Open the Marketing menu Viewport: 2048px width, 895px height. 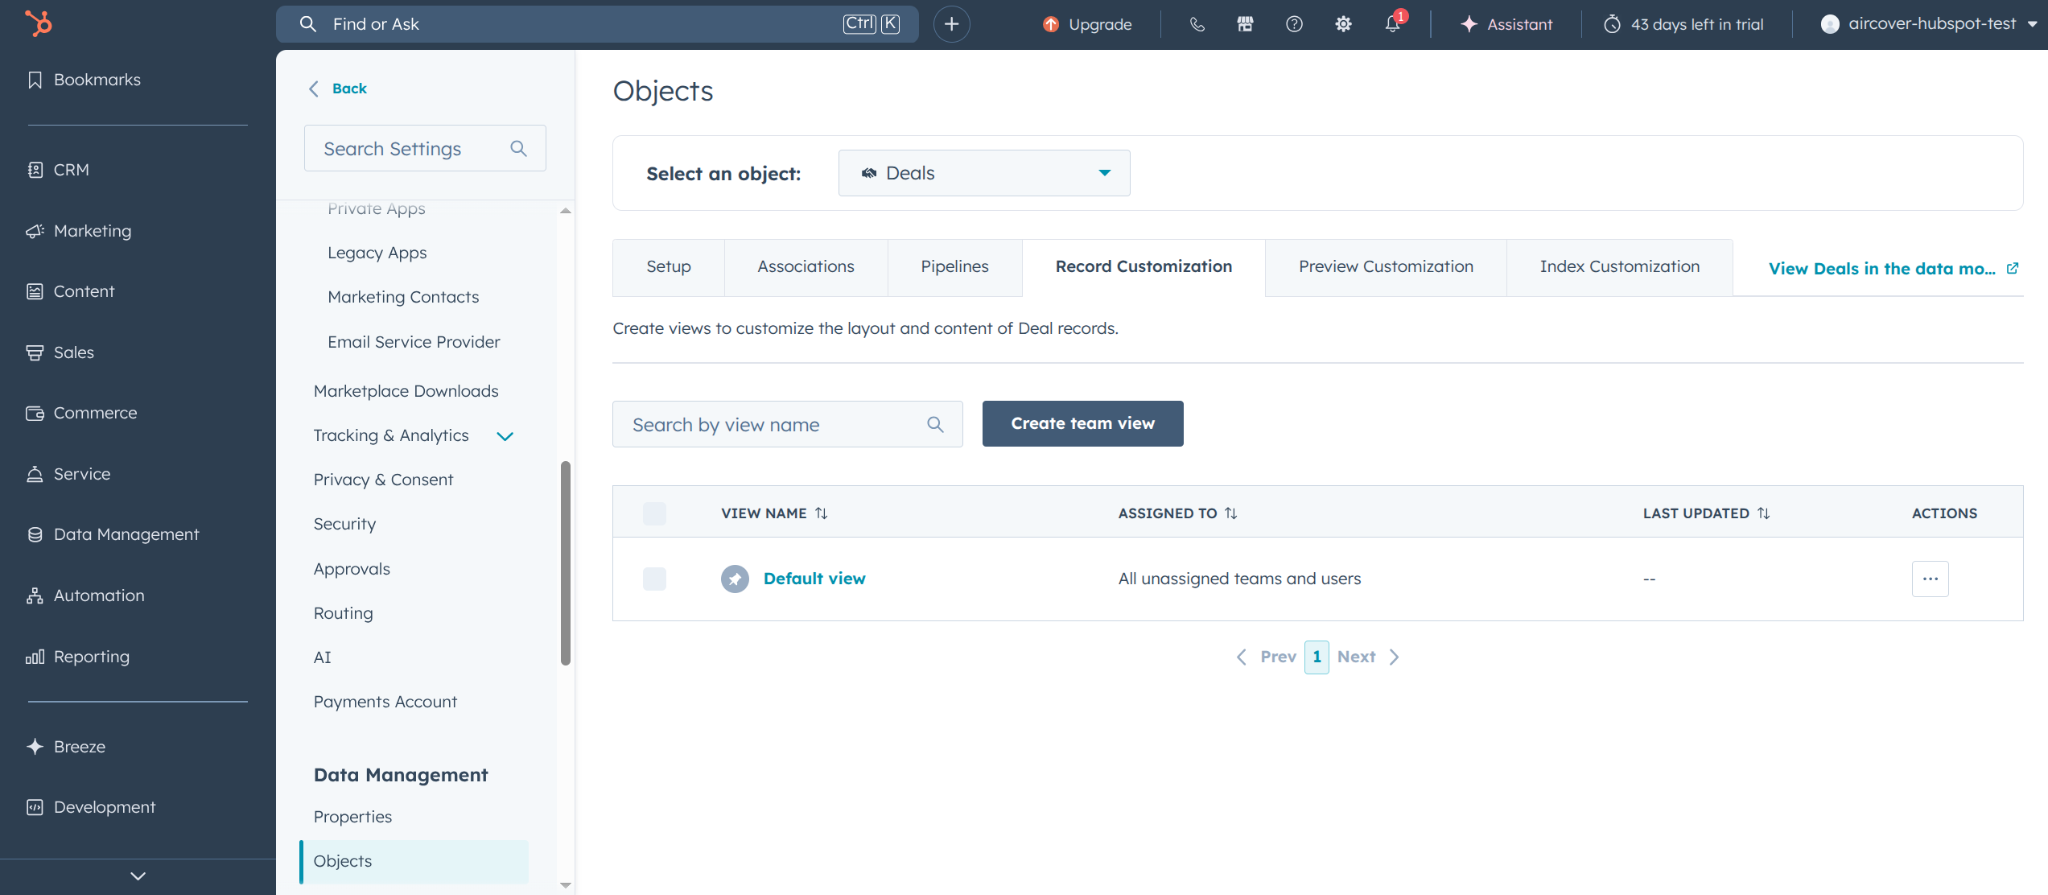(x=79, y=231)
